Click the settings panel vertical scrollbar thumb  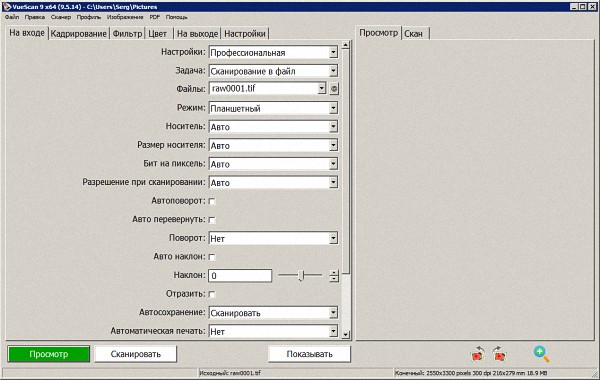[346, 161]
